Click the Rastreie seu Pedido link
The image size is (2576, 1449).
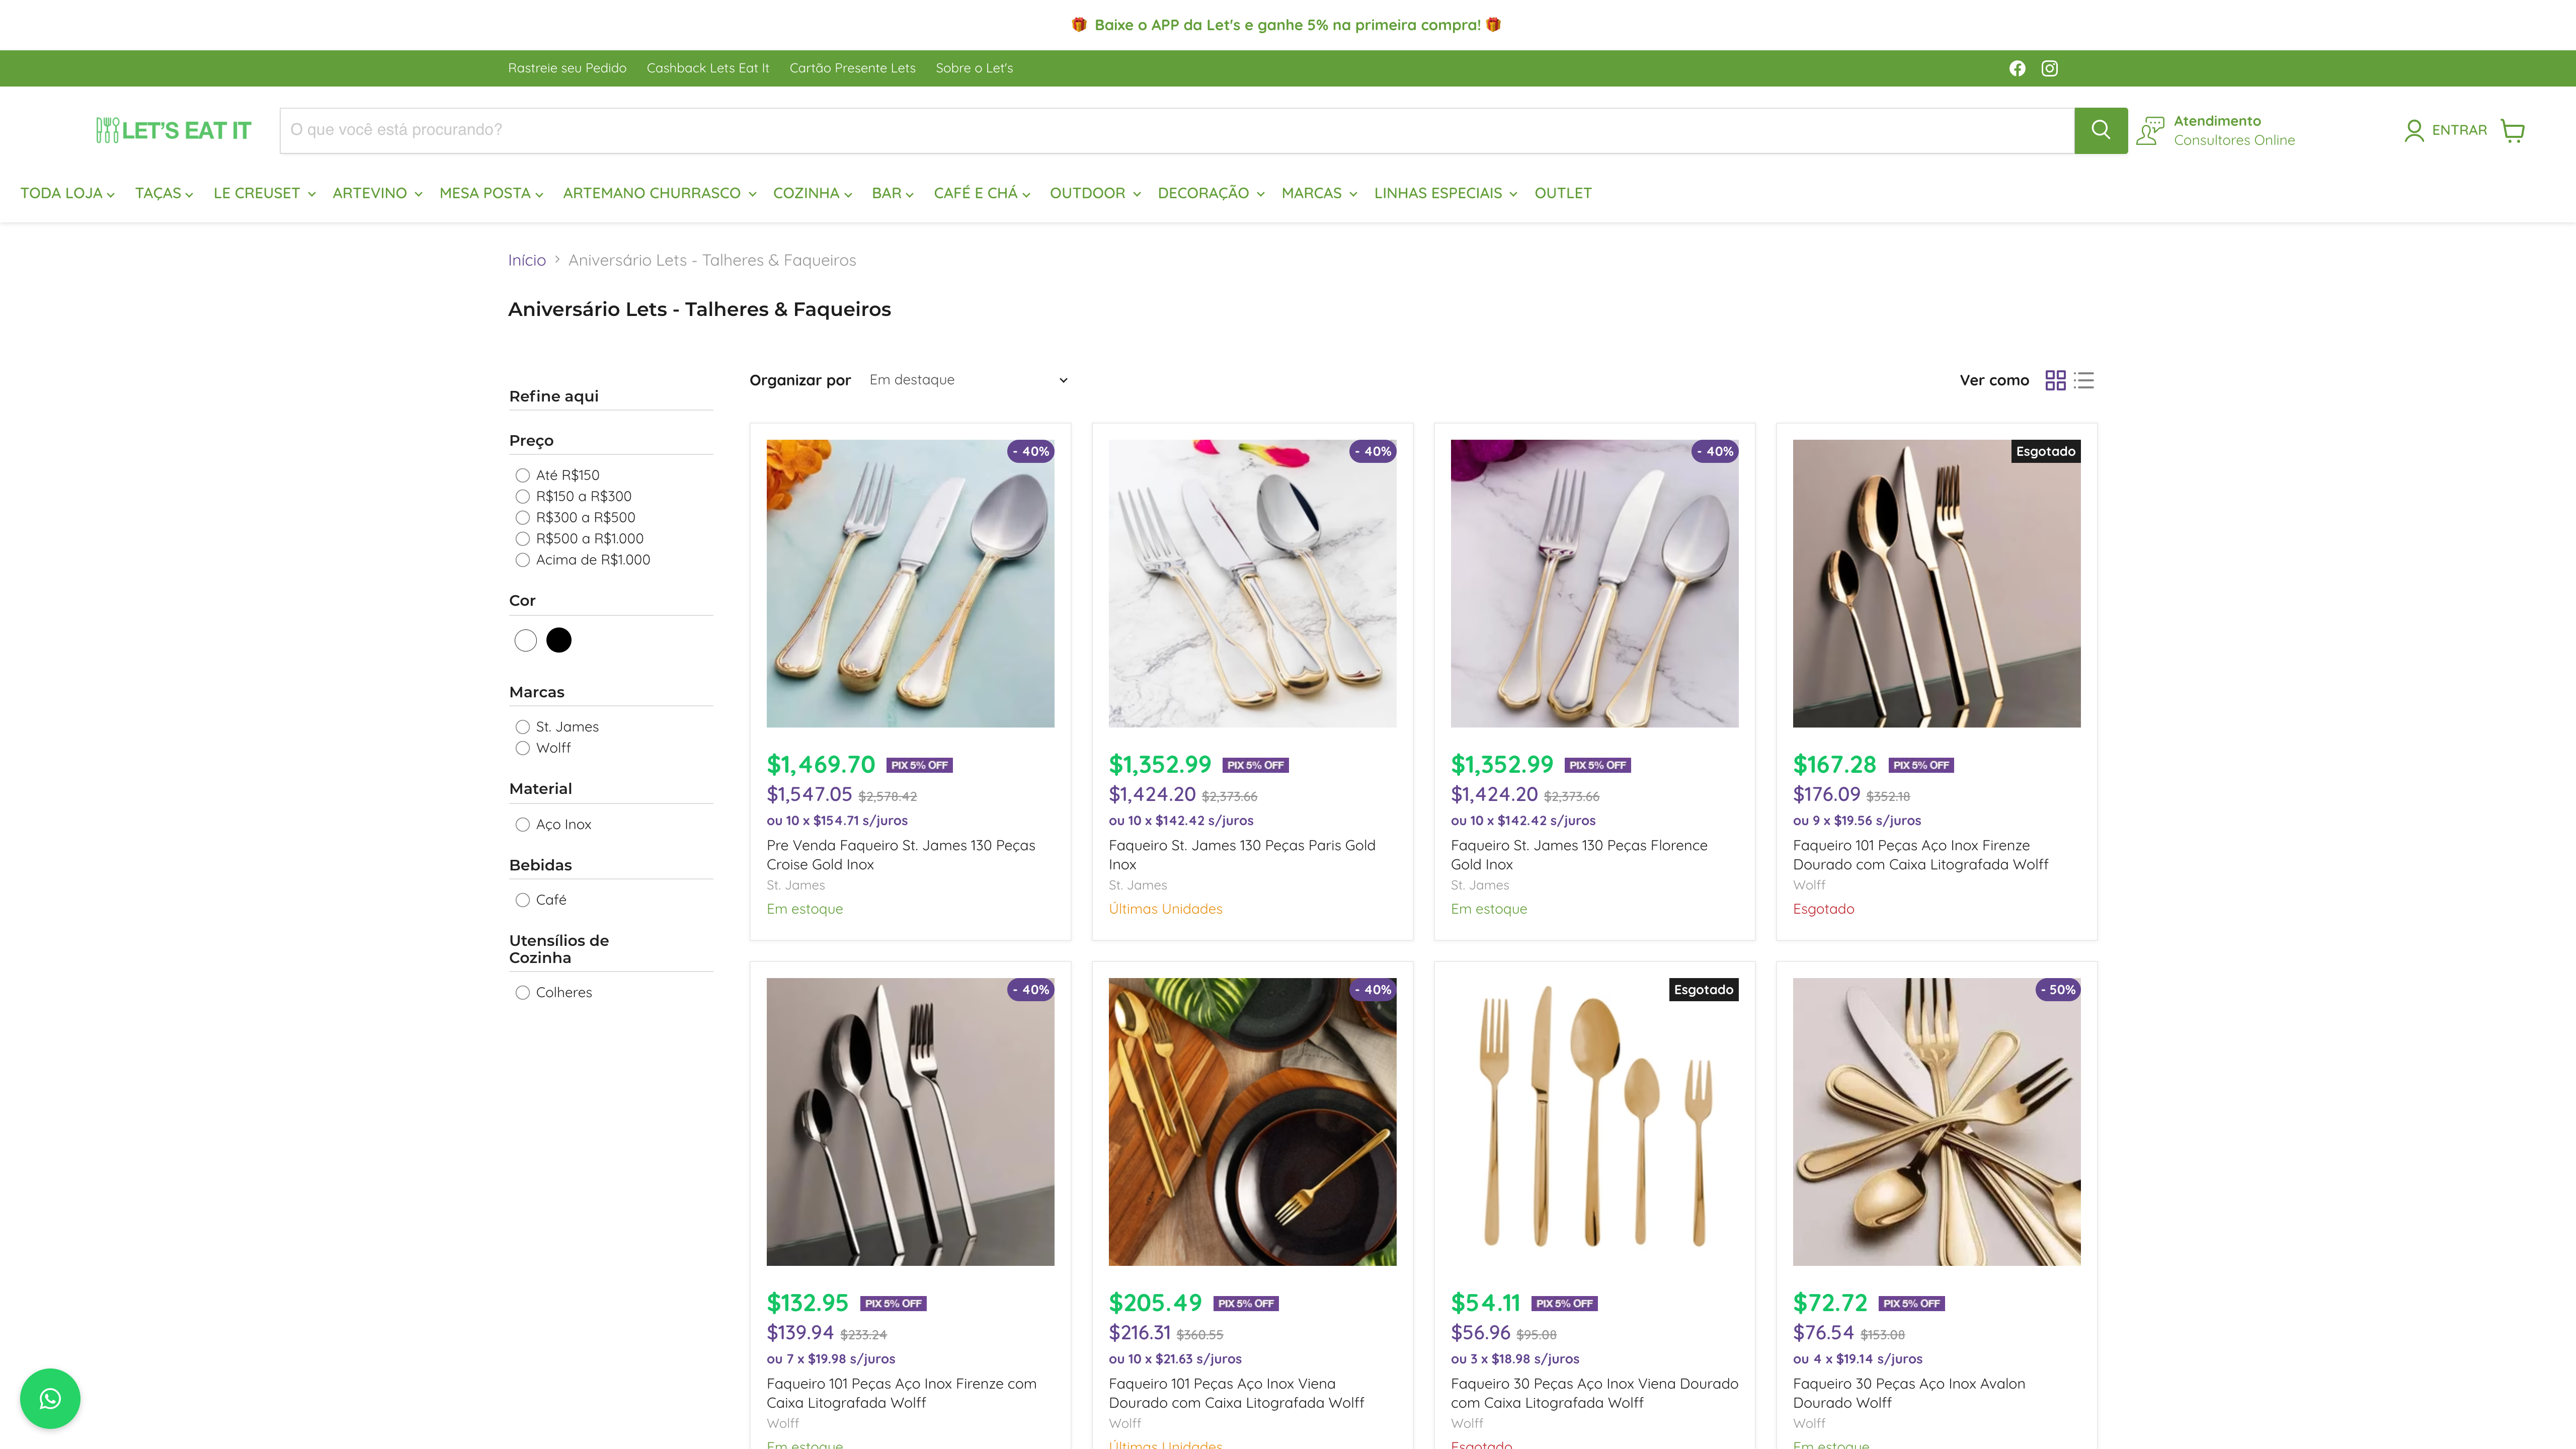click(x=567, y=68)
